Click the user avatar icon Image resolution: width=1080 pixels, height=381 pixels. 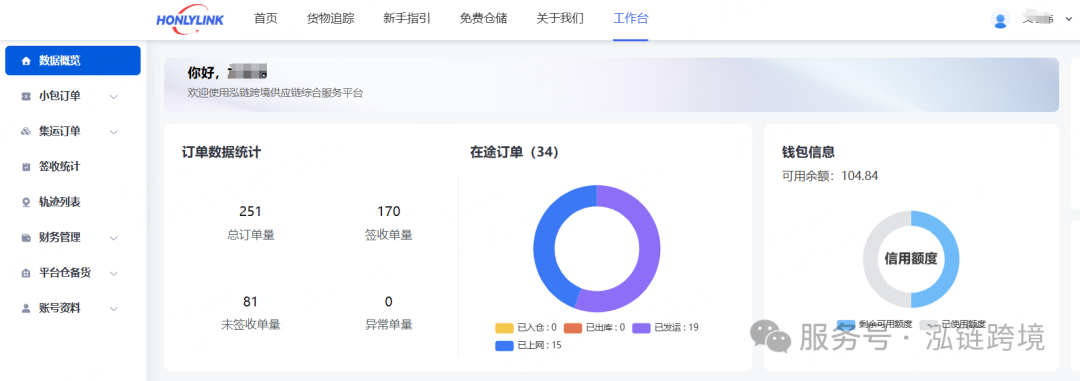tap(1000, 19)
